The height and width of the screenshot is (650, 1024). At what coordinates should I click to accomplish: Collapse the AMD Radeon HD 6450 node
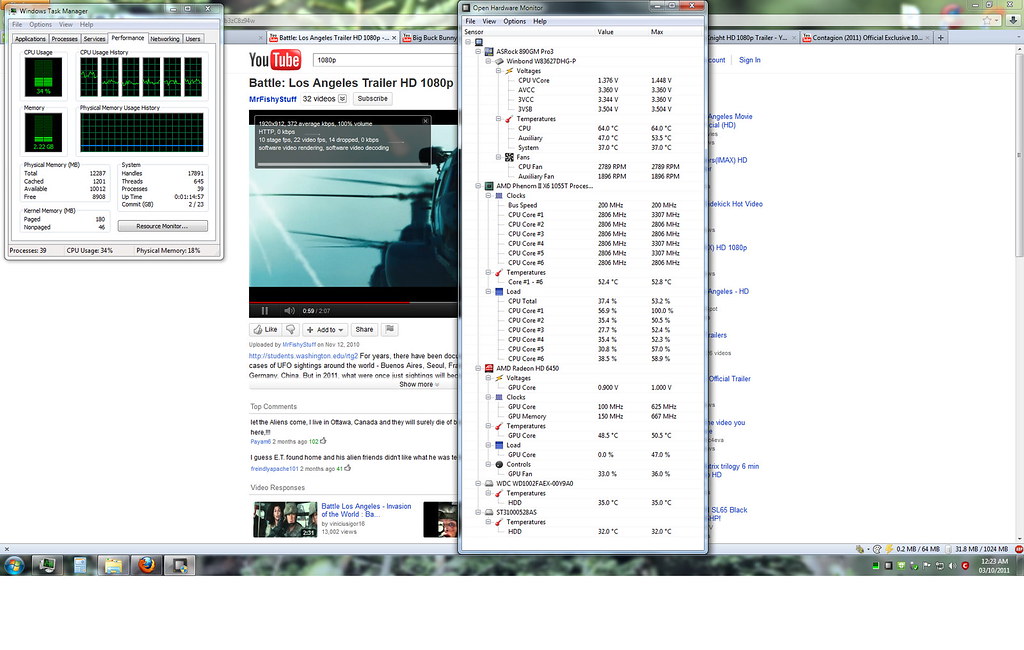478,368
